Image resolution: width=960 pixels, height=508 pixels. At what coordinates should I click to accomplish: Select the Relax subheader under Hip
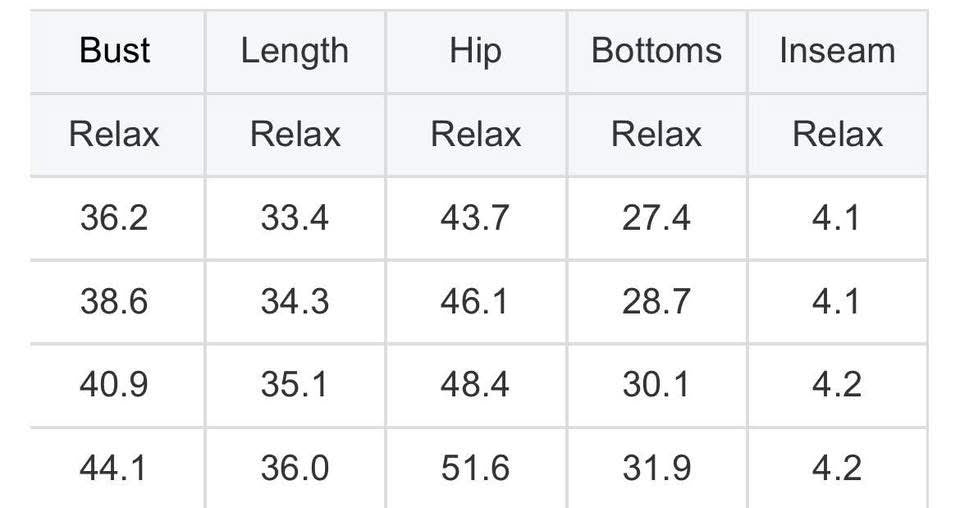pos(475,135)
